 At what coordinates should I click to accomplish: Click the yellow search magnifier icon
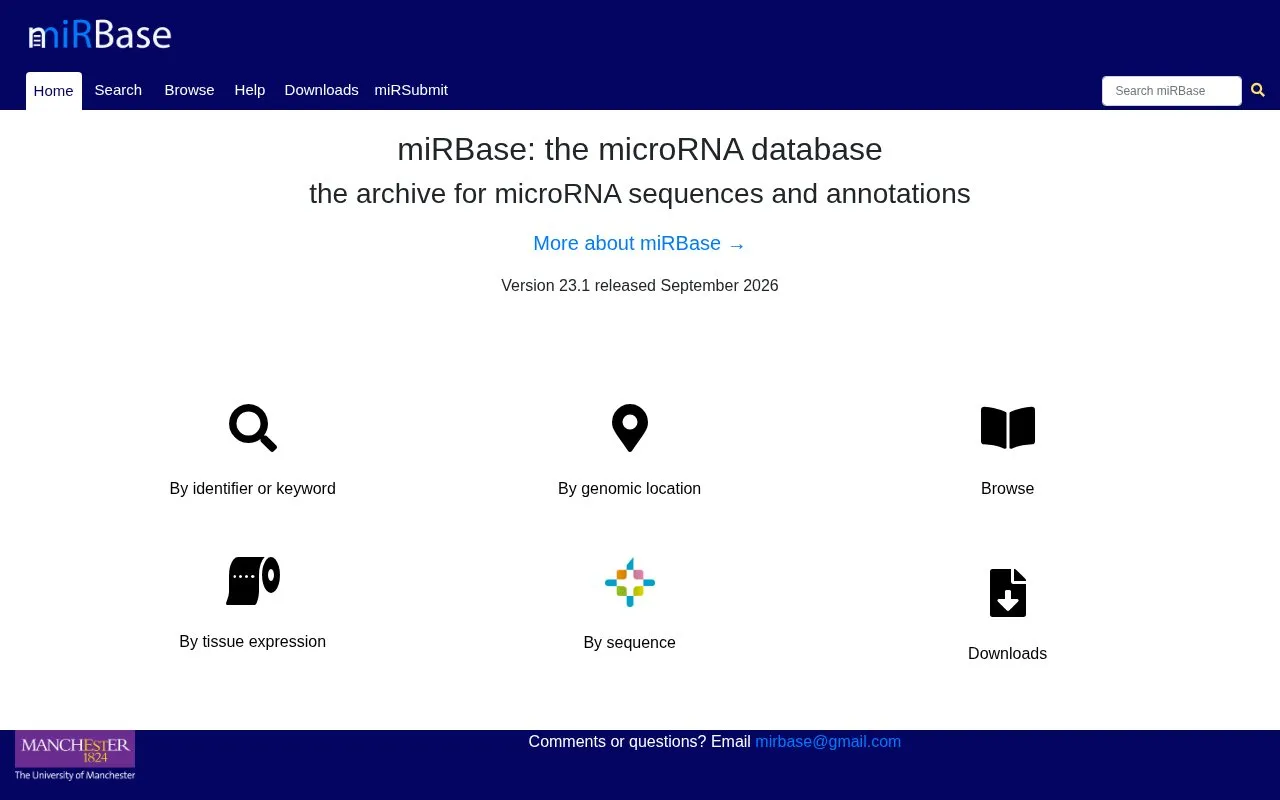tap(1258, 90)
